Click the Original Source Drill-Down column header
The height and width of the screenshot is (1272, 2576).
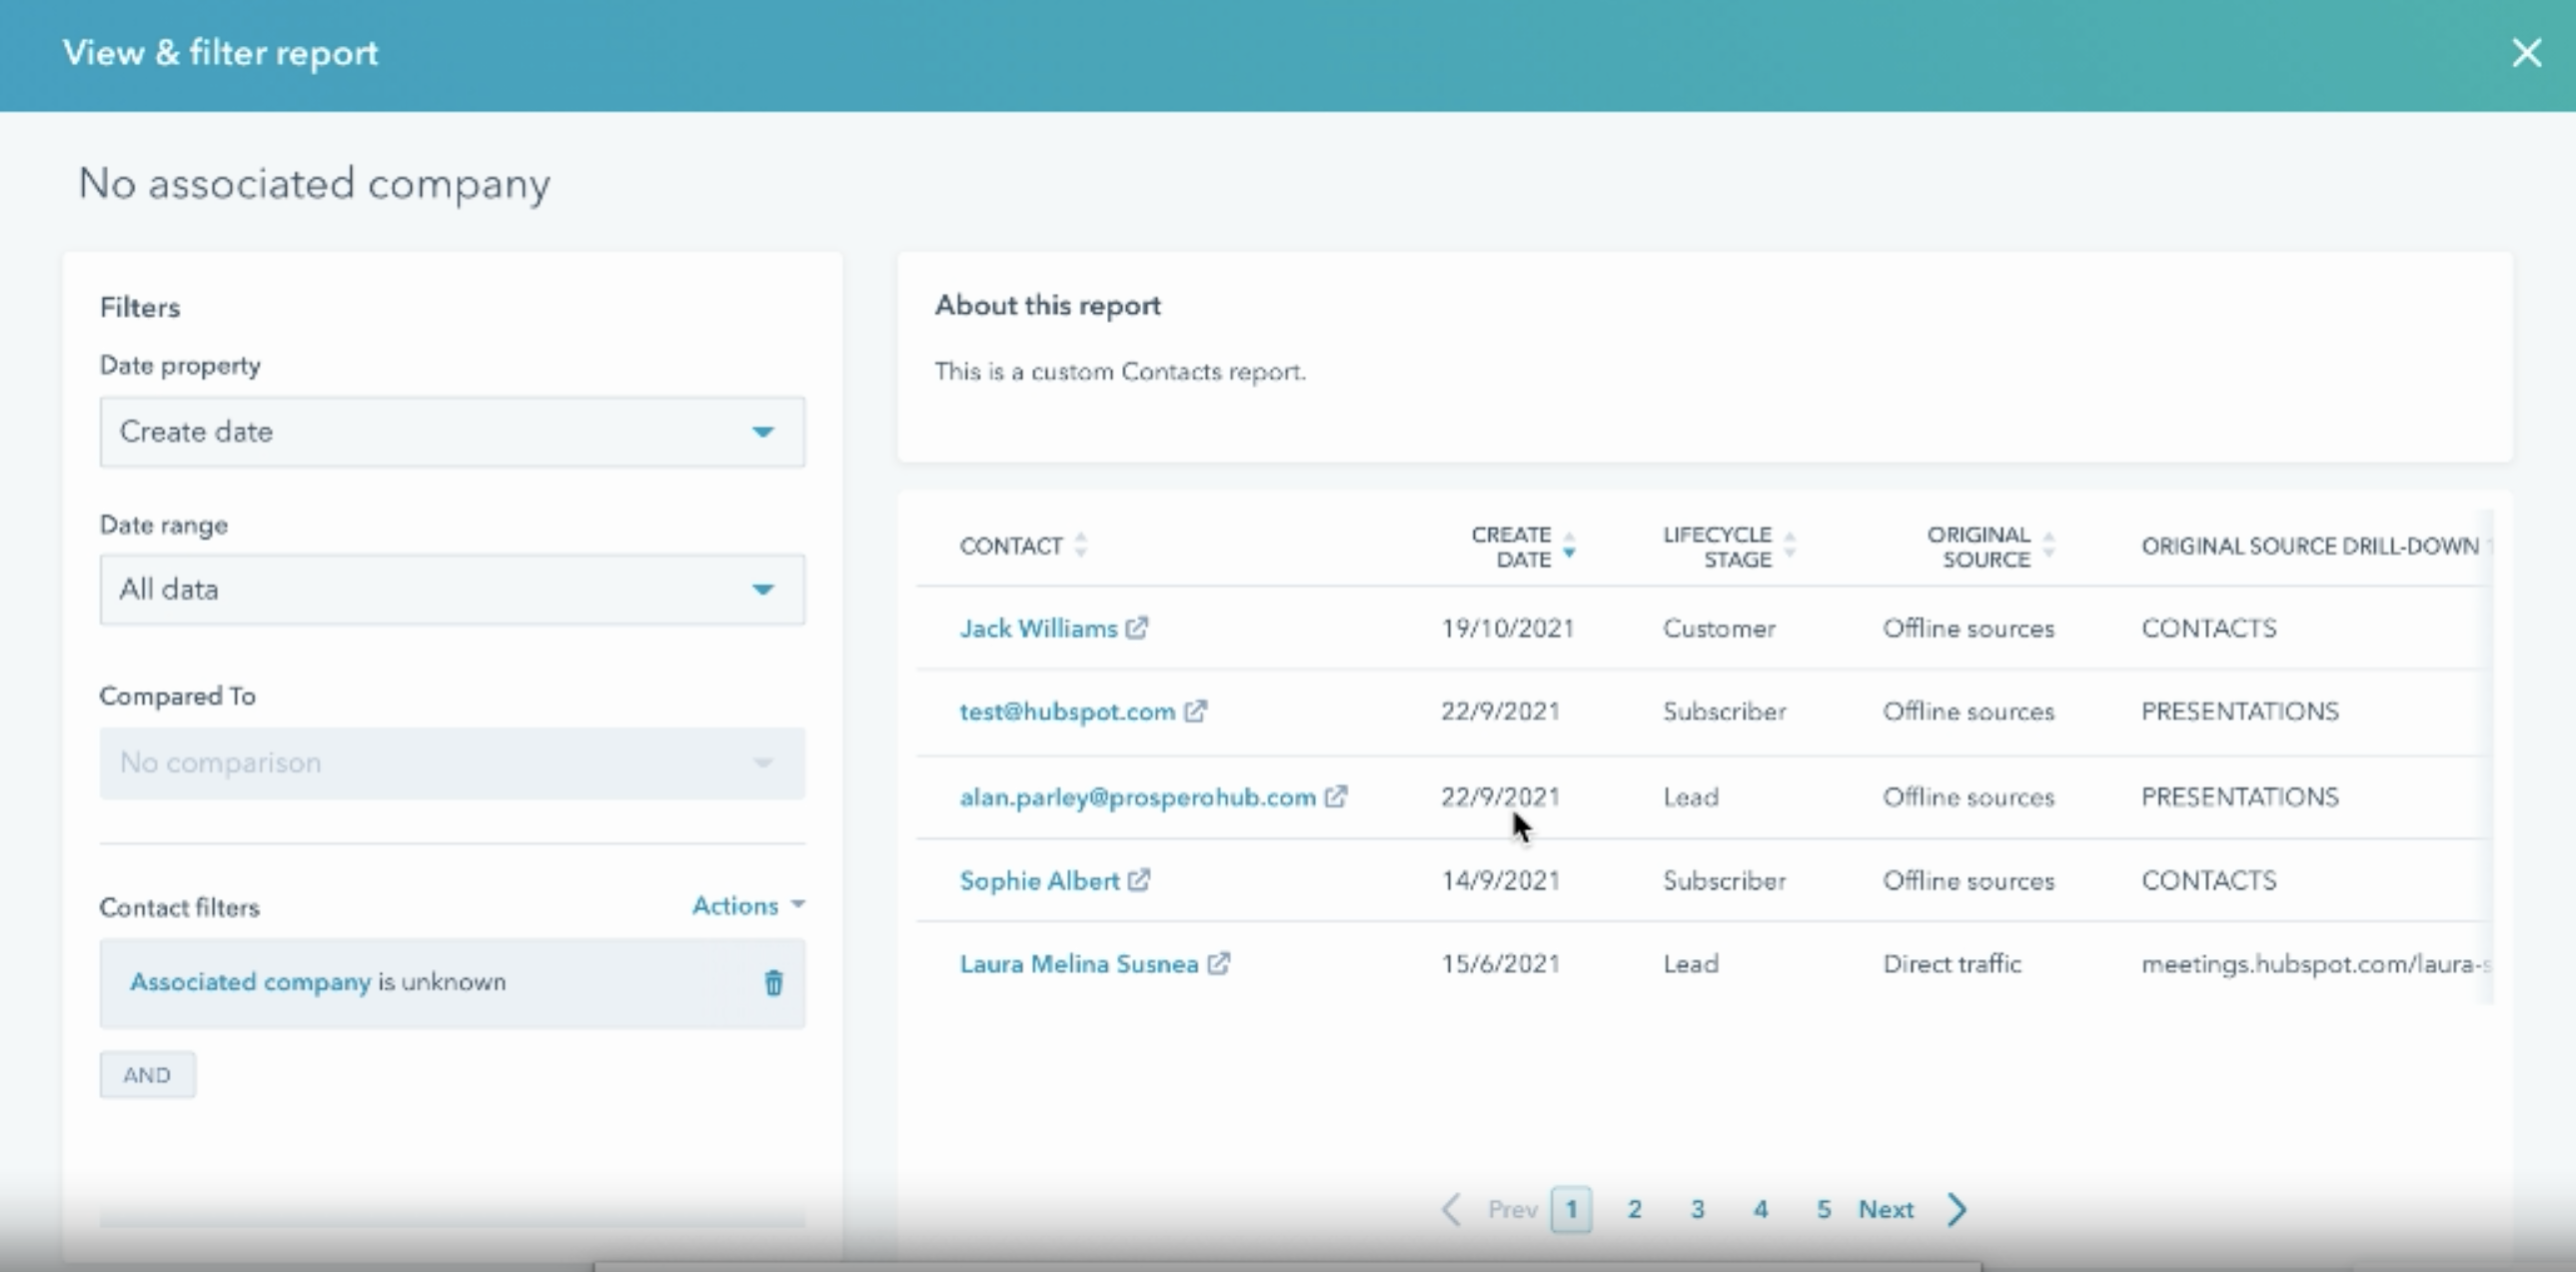2310,546
